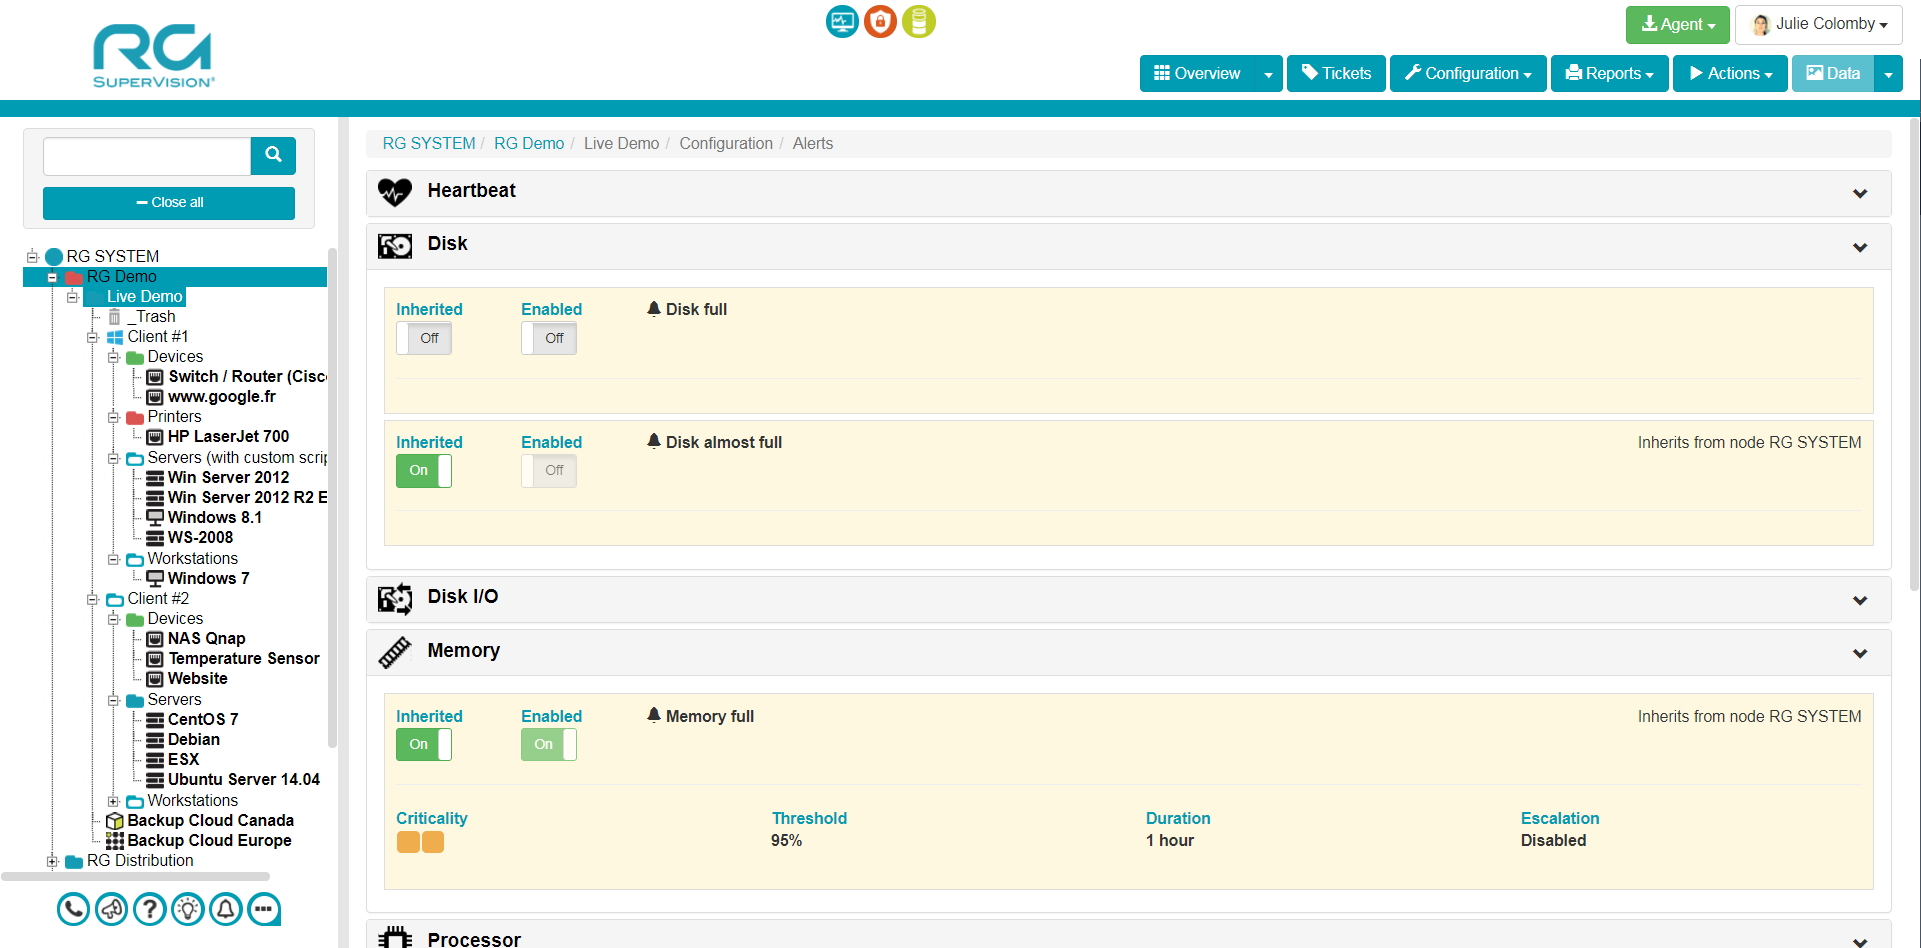Switch to the Tickets menu
Screen dimensions: 1921x948
(x=1335, y=73)
